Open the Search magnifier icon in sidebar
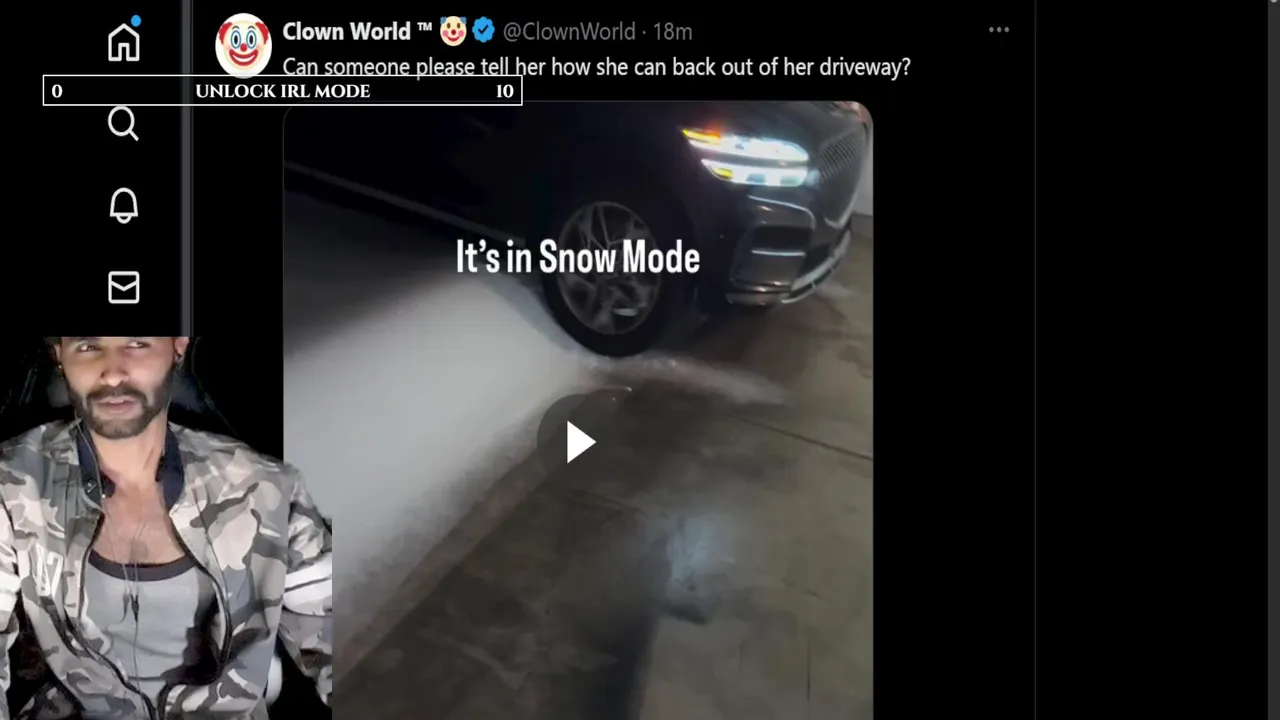Screen dimensions: 1280x720 point(123,124)
